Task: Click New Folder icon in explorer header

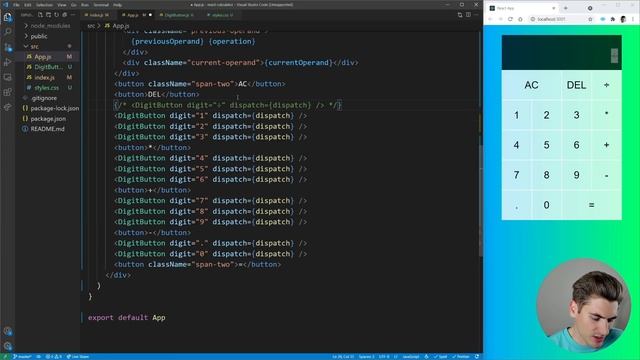Action: (48, 15)
